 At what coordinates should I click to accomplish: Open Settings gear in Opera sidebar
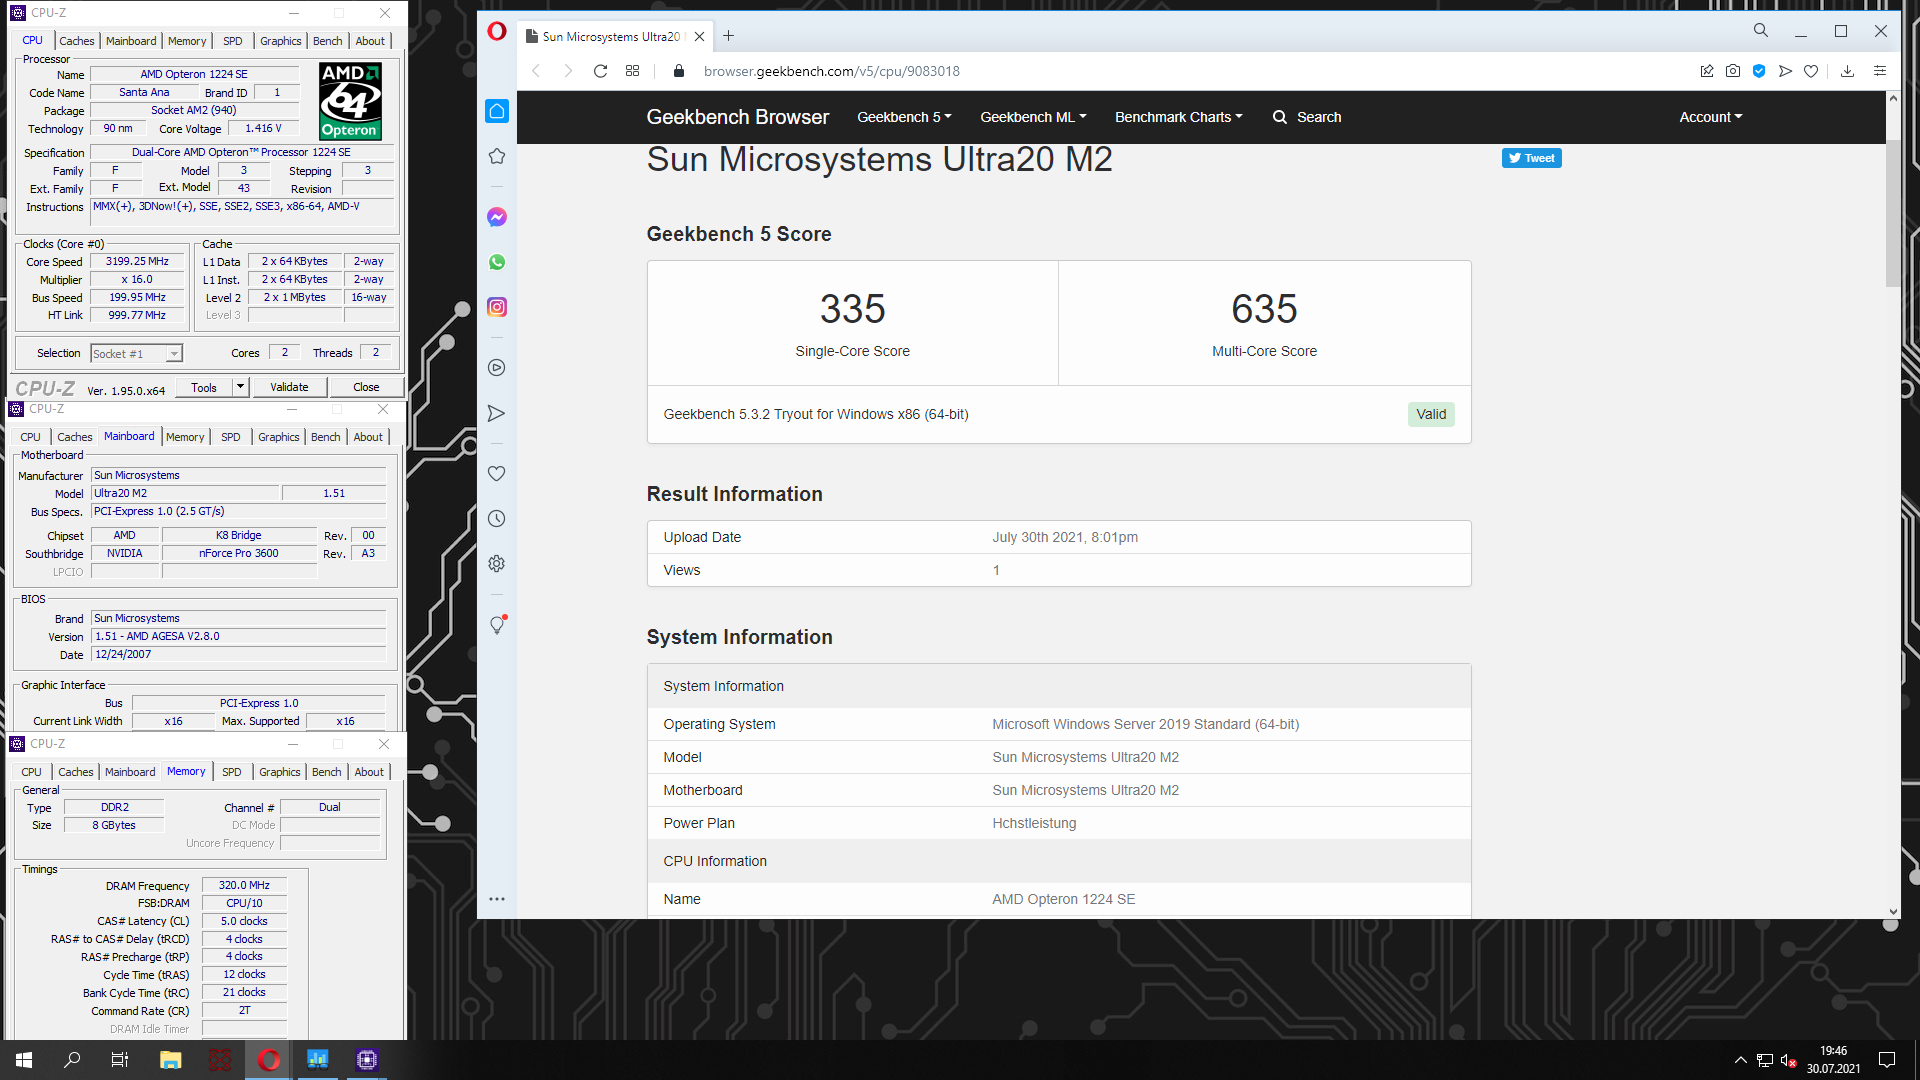coord(497,563)
